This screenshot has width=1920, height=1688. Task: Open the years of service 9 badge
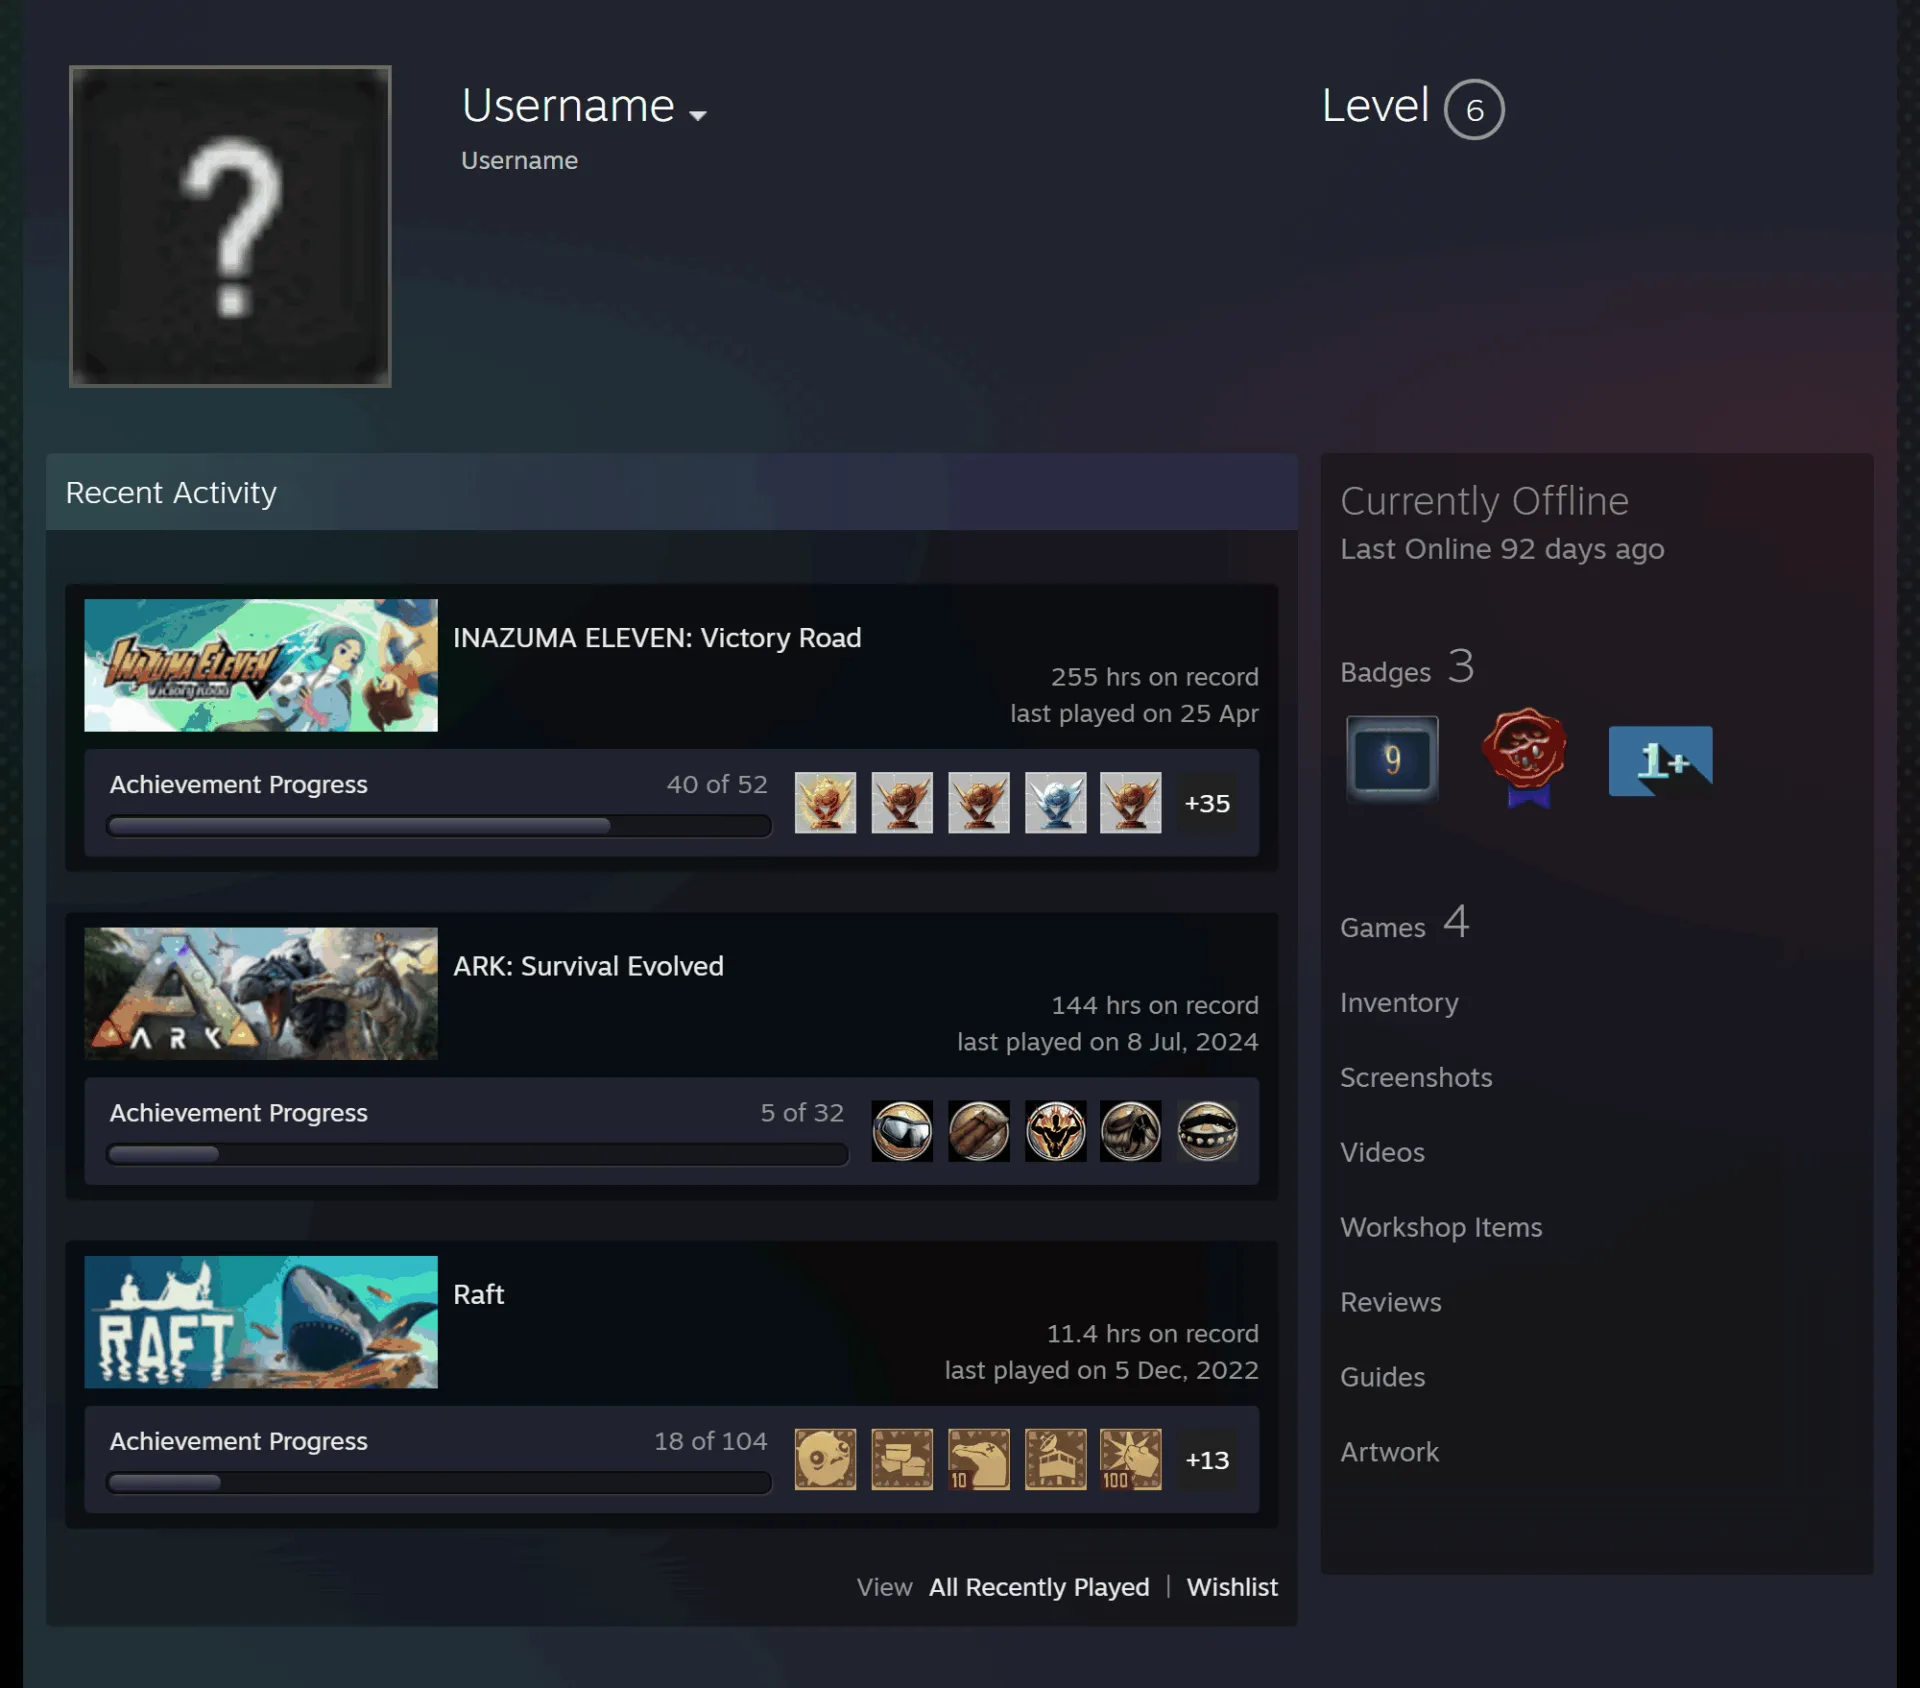click(1392, 759)
